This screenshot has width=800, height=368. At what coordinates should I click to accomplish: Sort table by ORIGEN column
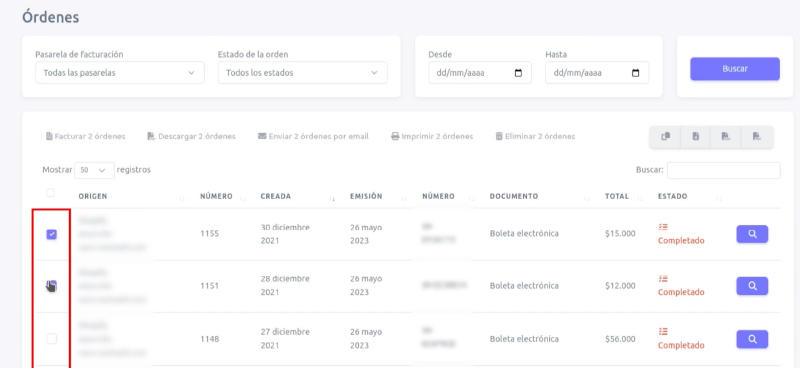(x=93, y=197)
